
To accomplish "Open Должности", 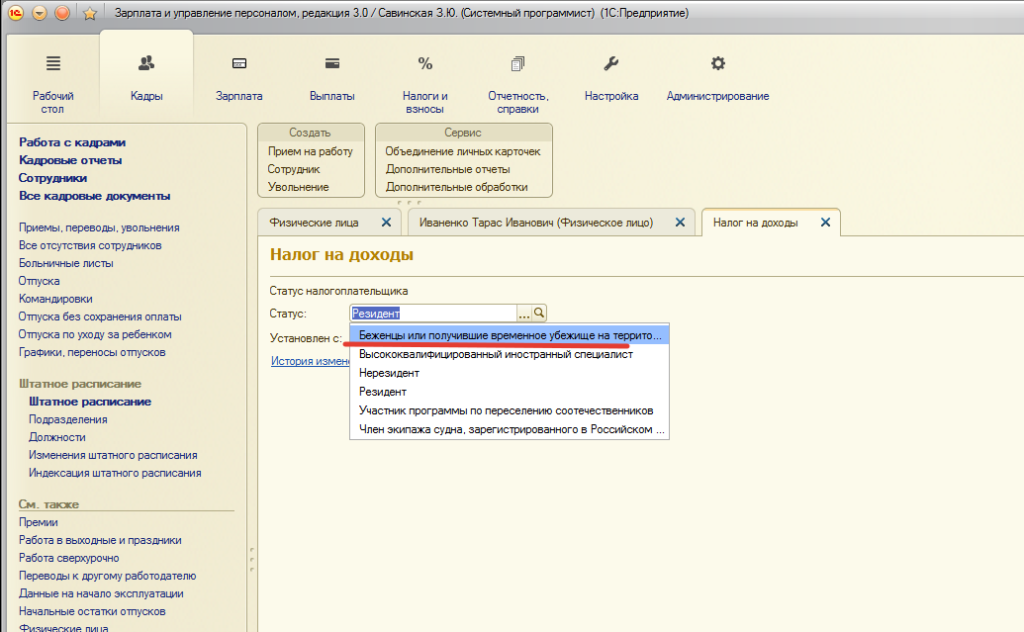I will click(57, 437).
